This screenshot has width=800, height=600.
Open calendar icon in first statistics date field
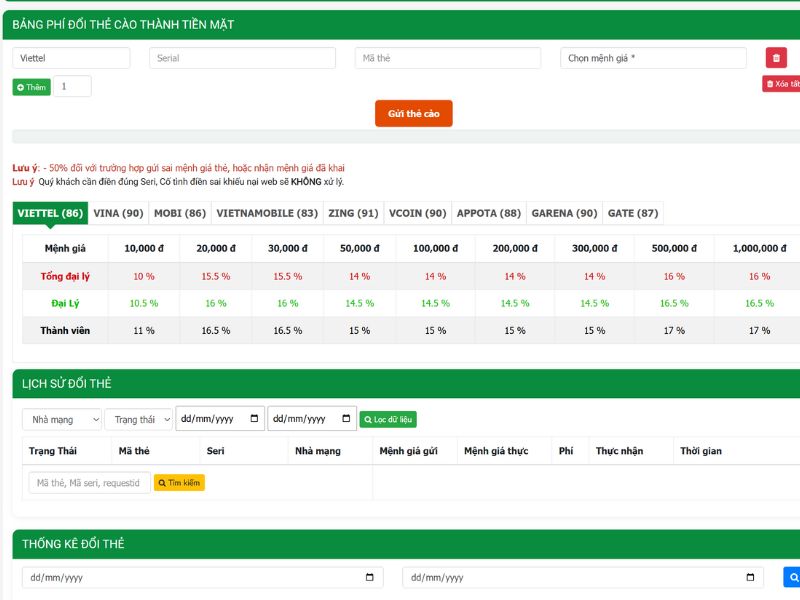(x=369, y=577)
